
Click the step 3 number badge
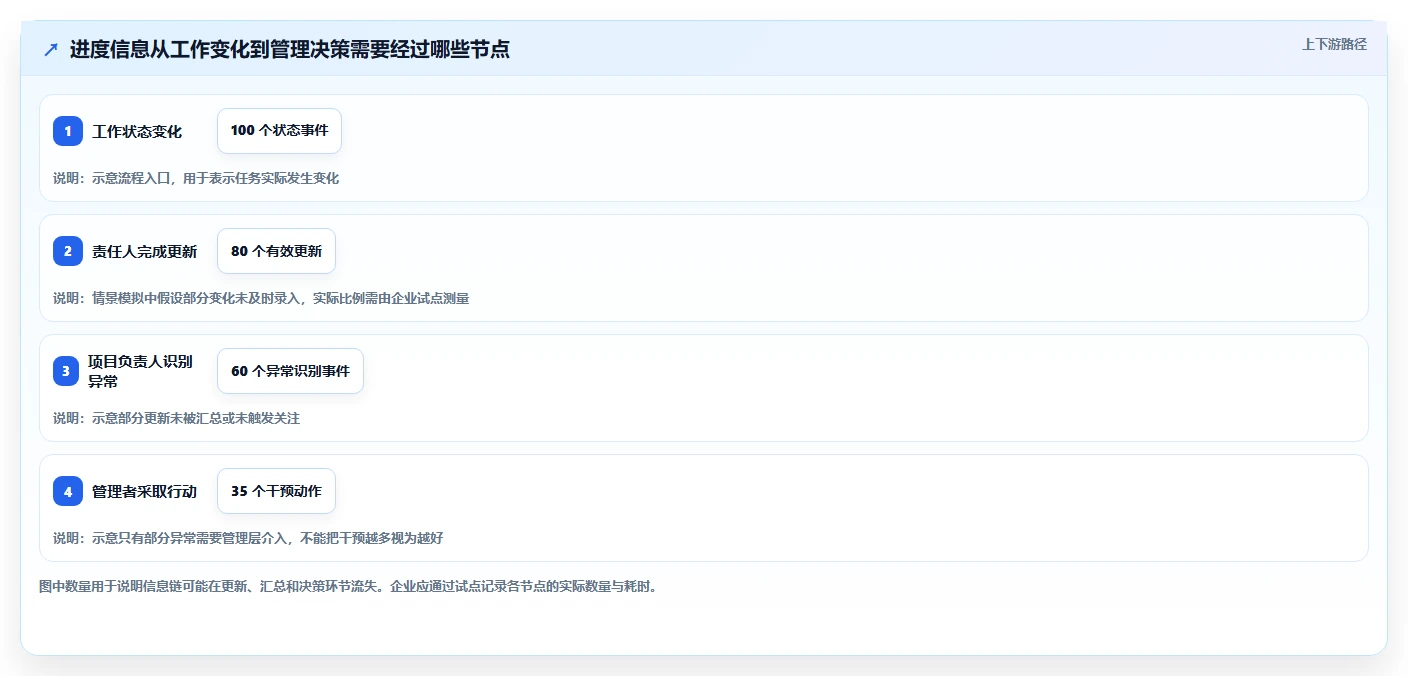66,371
